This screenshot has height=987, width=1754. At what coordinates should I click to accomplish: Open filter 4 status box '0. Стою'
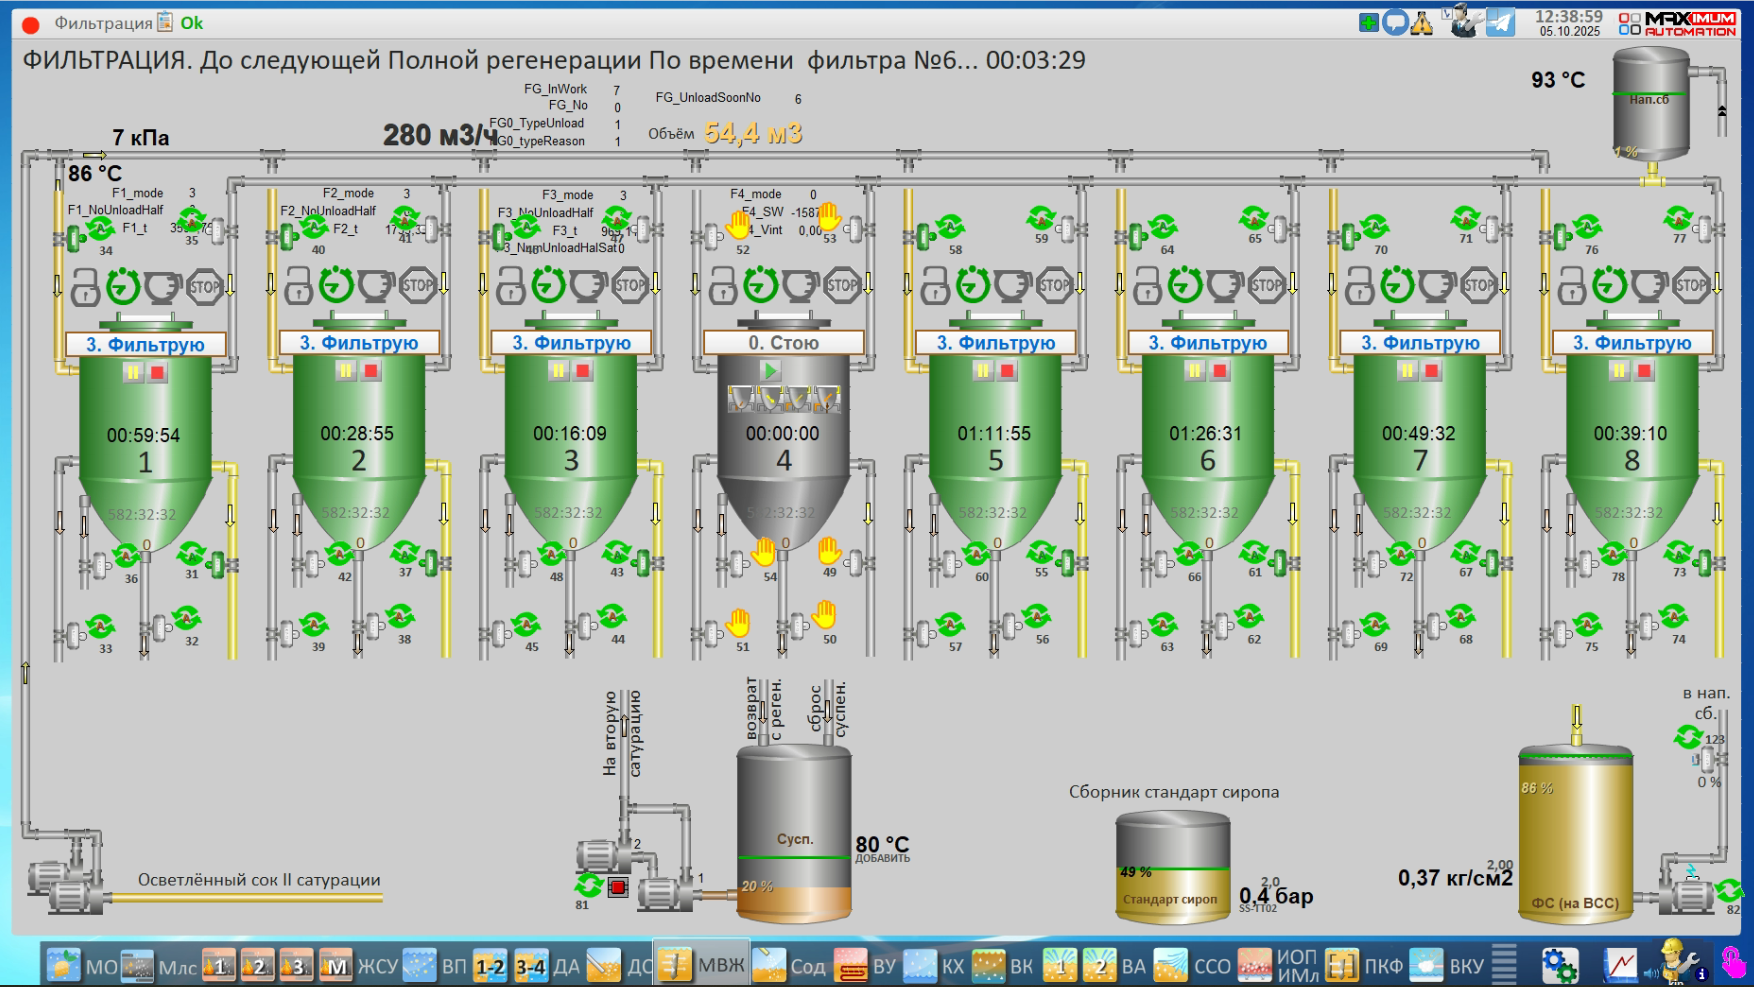click(x=784, y=343)
